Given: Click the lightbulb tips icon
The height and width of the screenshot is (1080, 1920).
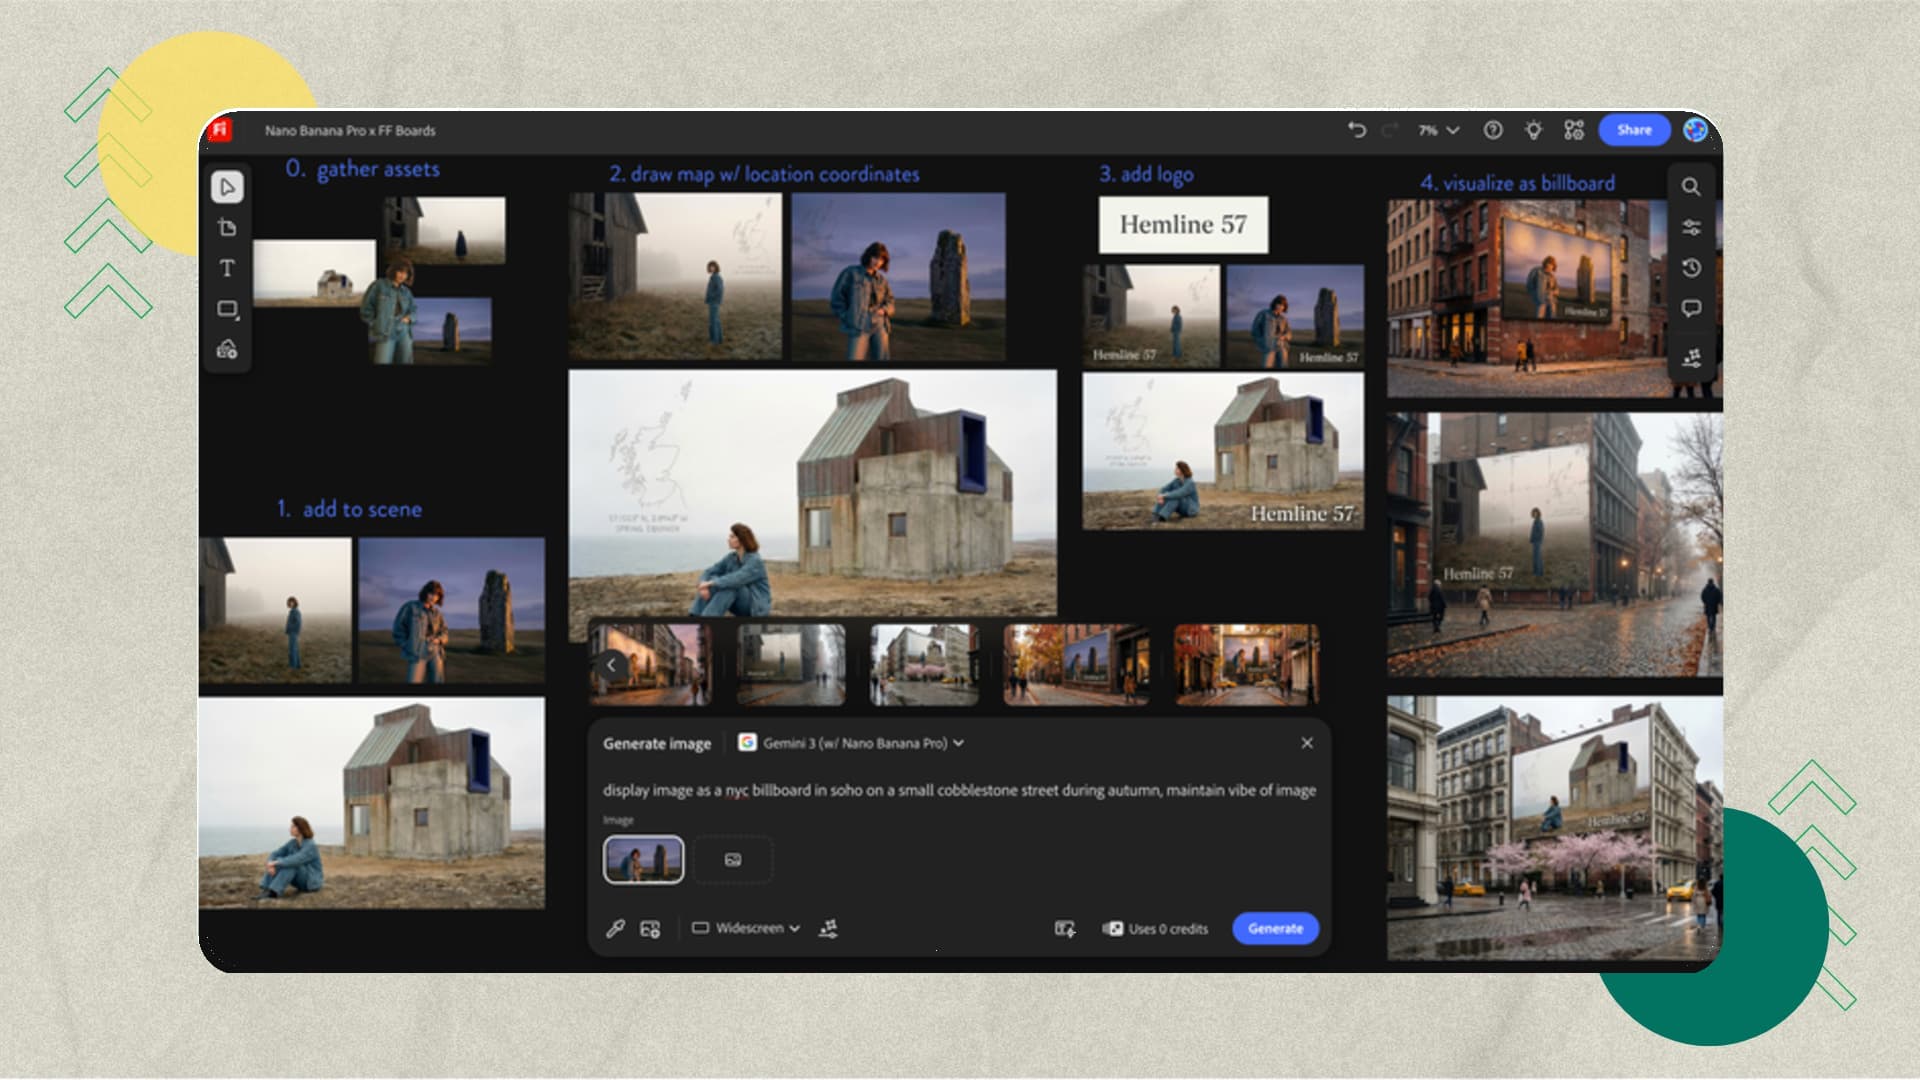Looking at the screenshot, I should point(1533,130).
